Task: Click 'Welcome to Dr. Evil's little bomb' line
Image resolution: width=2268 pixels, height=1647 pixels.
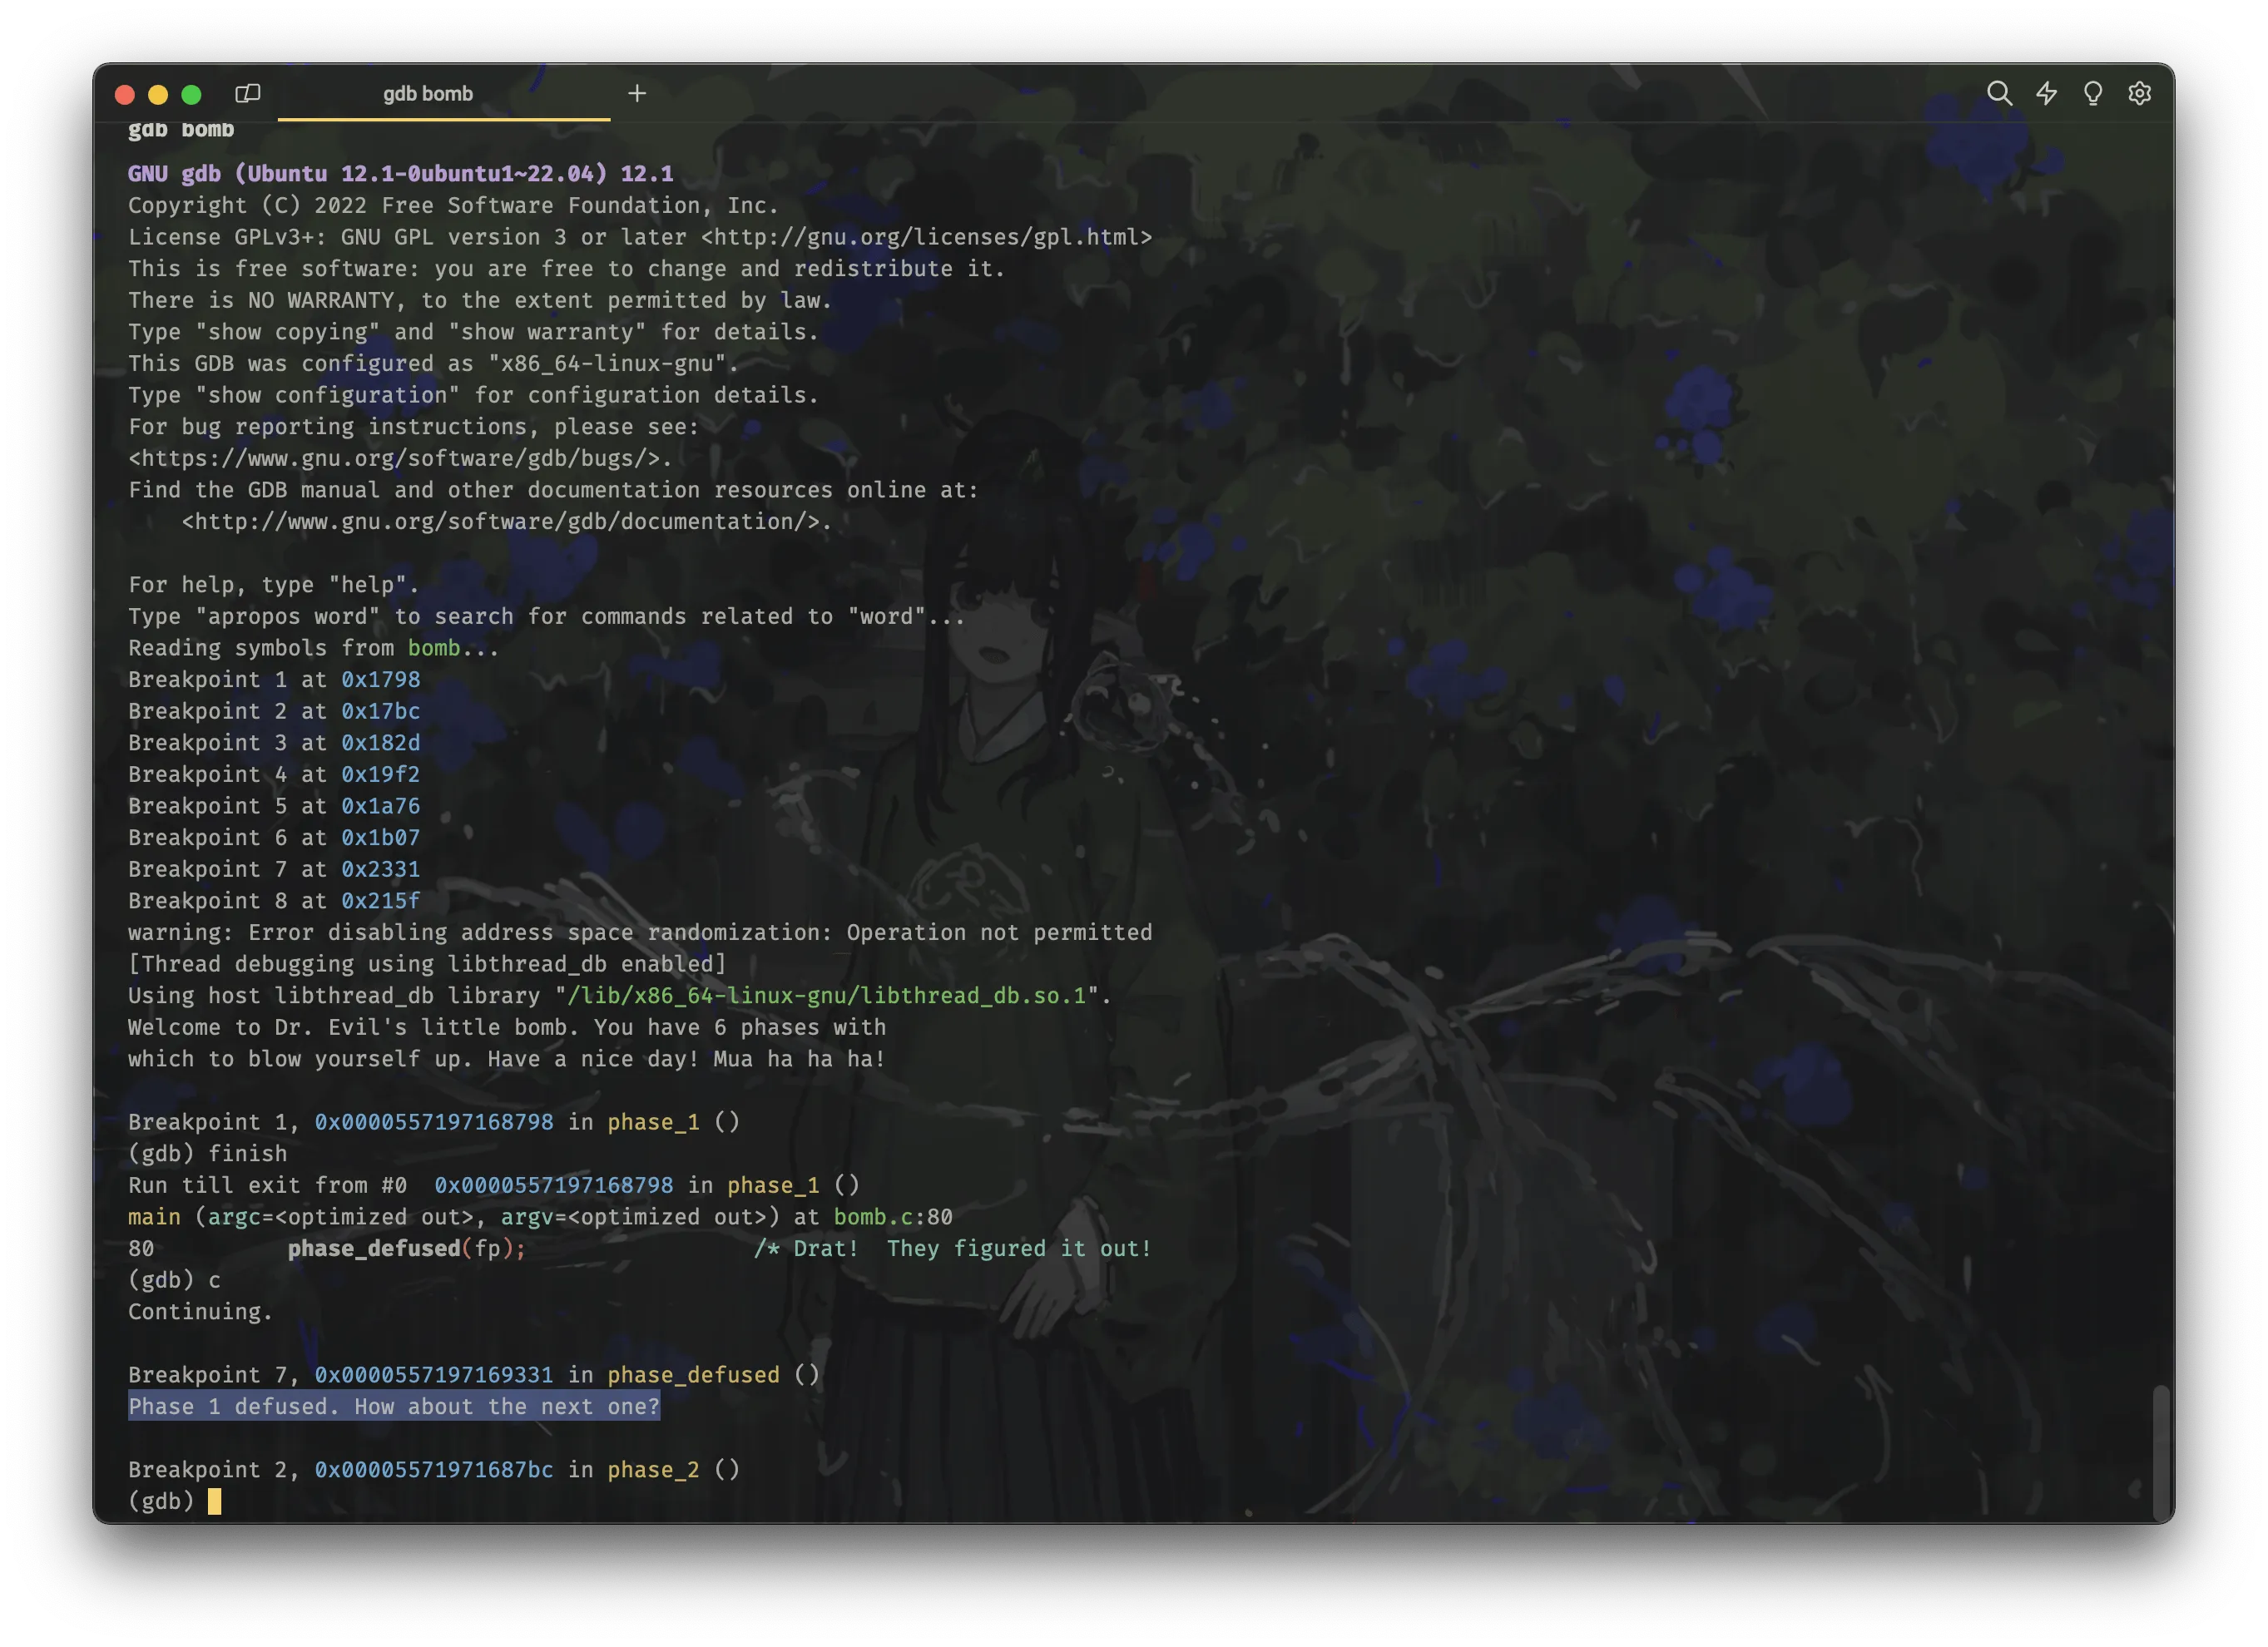Action: coord(507,1027)
